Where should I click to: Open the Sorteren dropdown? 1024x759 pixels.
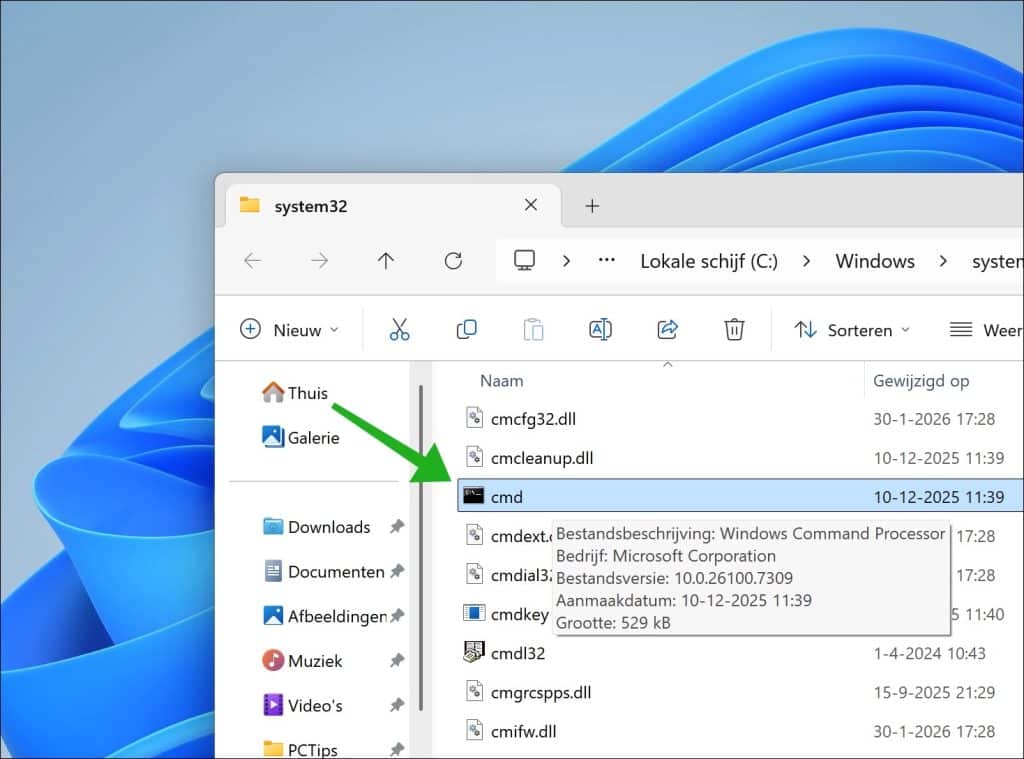(852, 329)
